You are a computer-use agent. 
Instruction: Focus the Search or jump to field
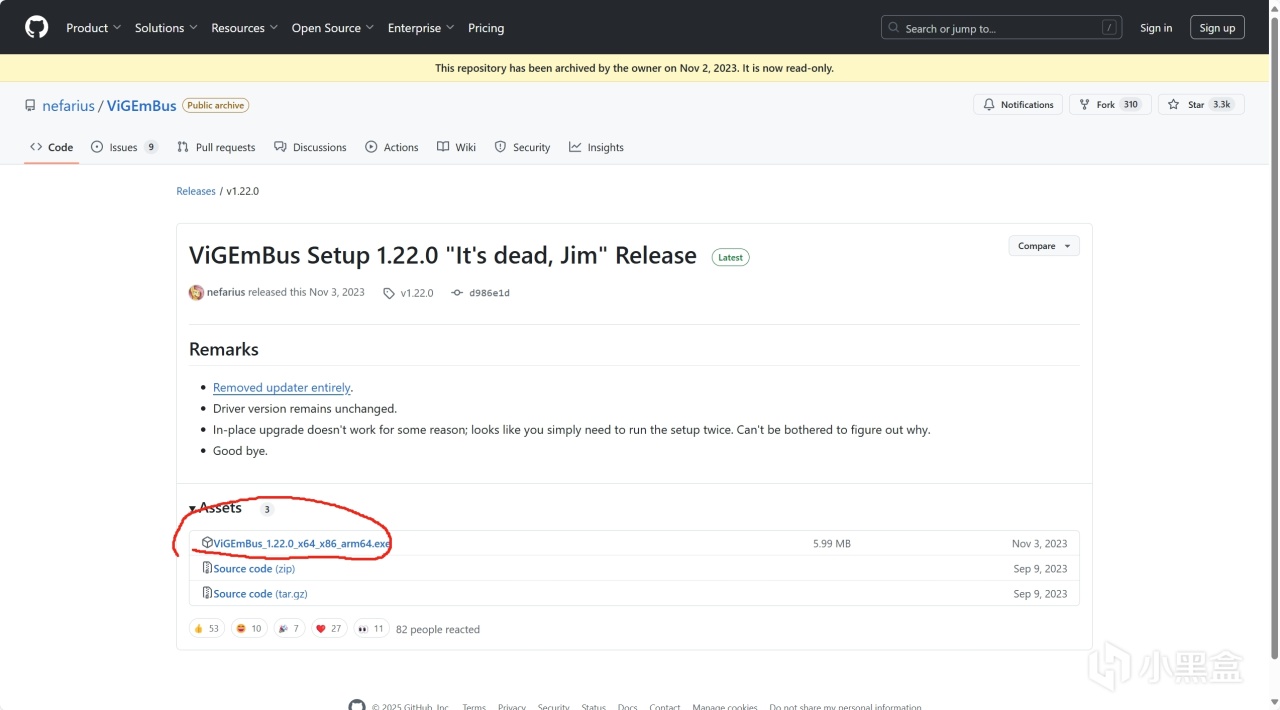[x=1001, y=28]
